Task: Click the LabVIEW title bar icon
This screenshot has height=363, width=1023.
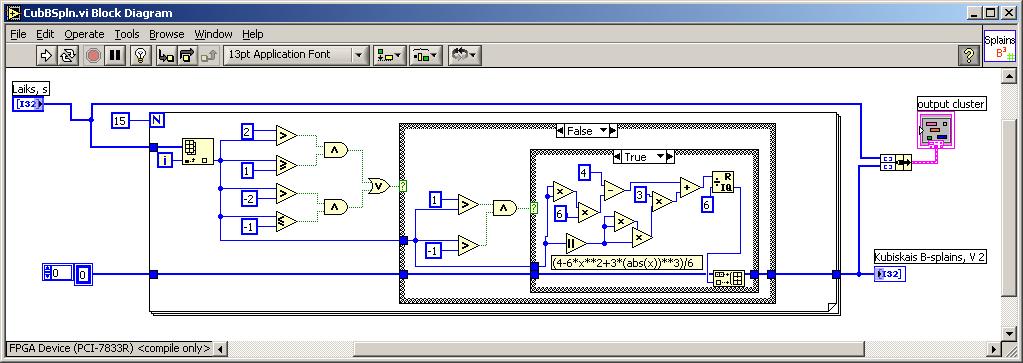Action: pyautogui.click(x=13, y=12)
